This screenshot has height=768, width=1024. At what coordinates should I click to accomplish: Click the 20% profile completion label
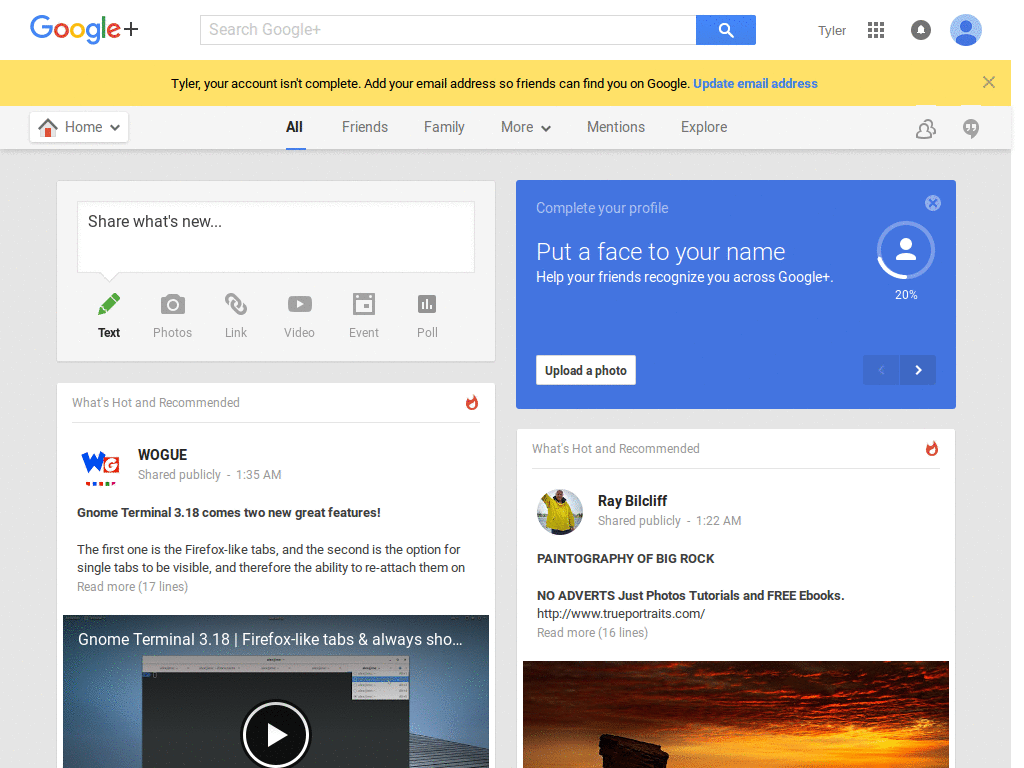click(906, 295)
